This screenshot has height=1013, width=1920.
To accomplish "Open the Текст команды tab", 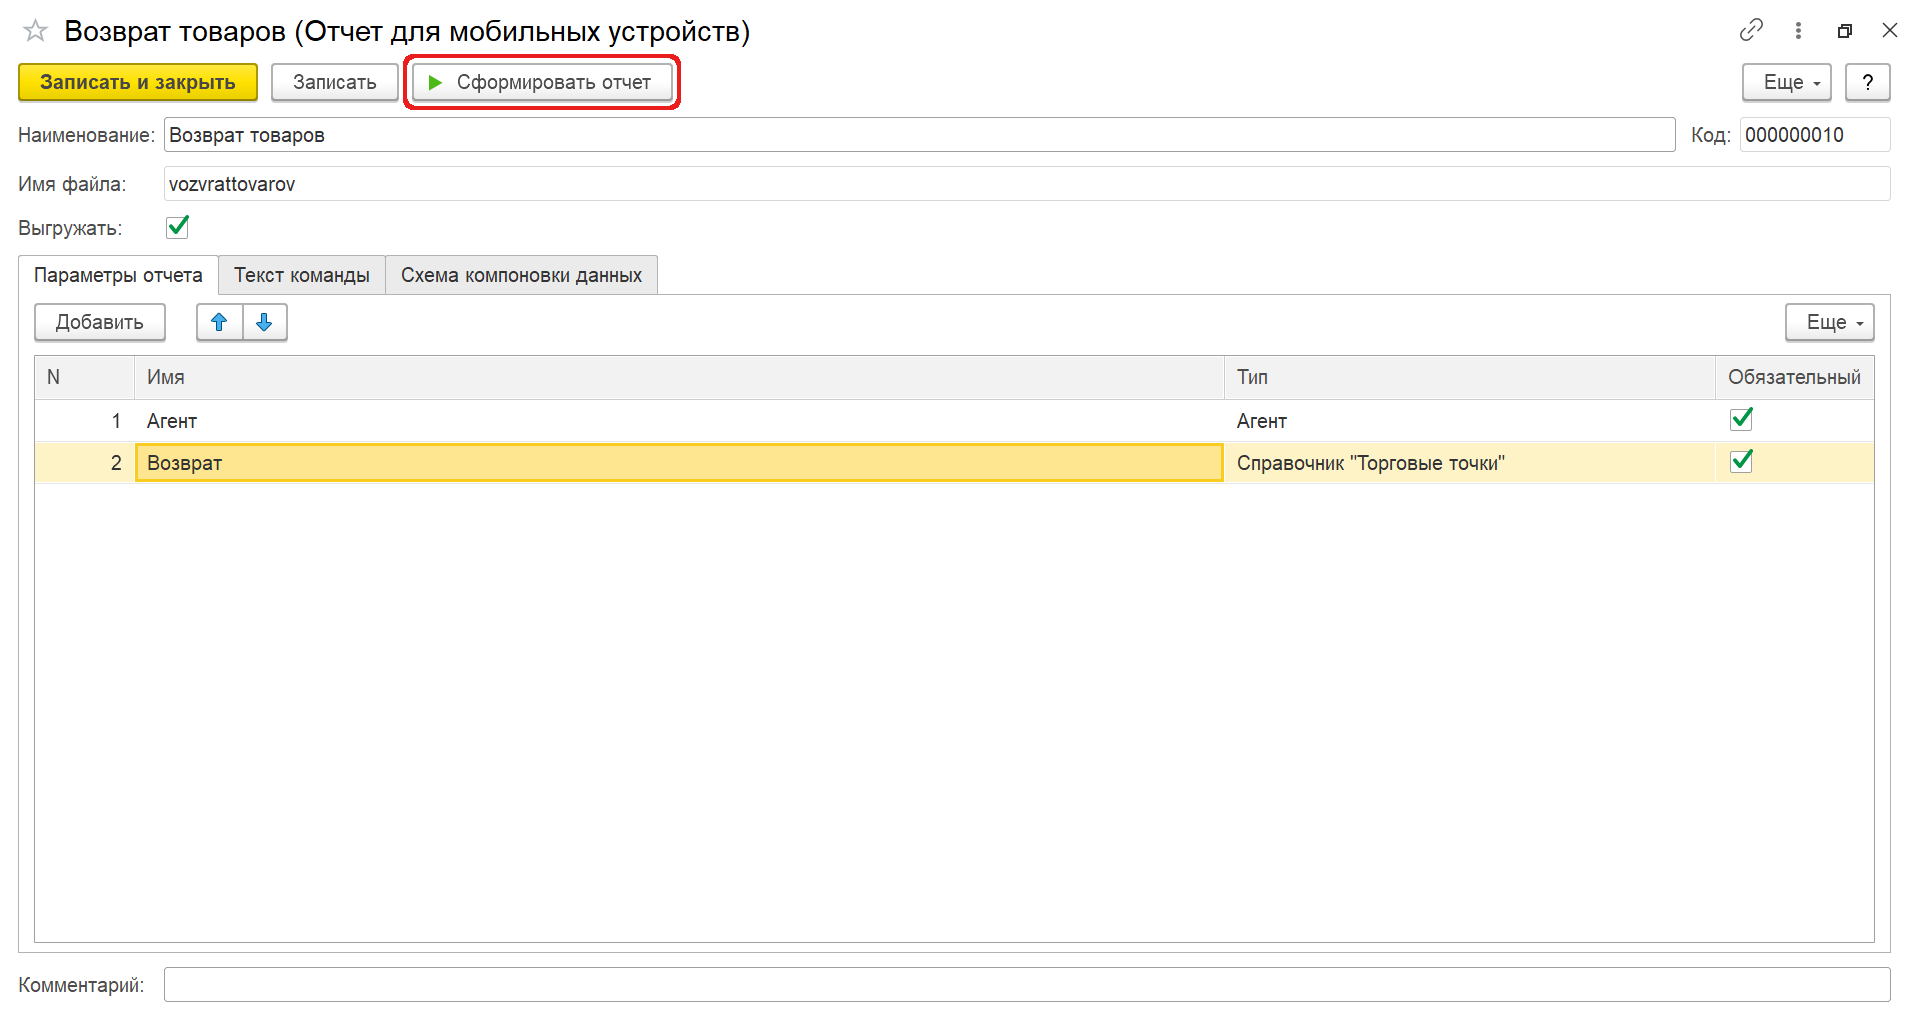I will coord(302,275).
